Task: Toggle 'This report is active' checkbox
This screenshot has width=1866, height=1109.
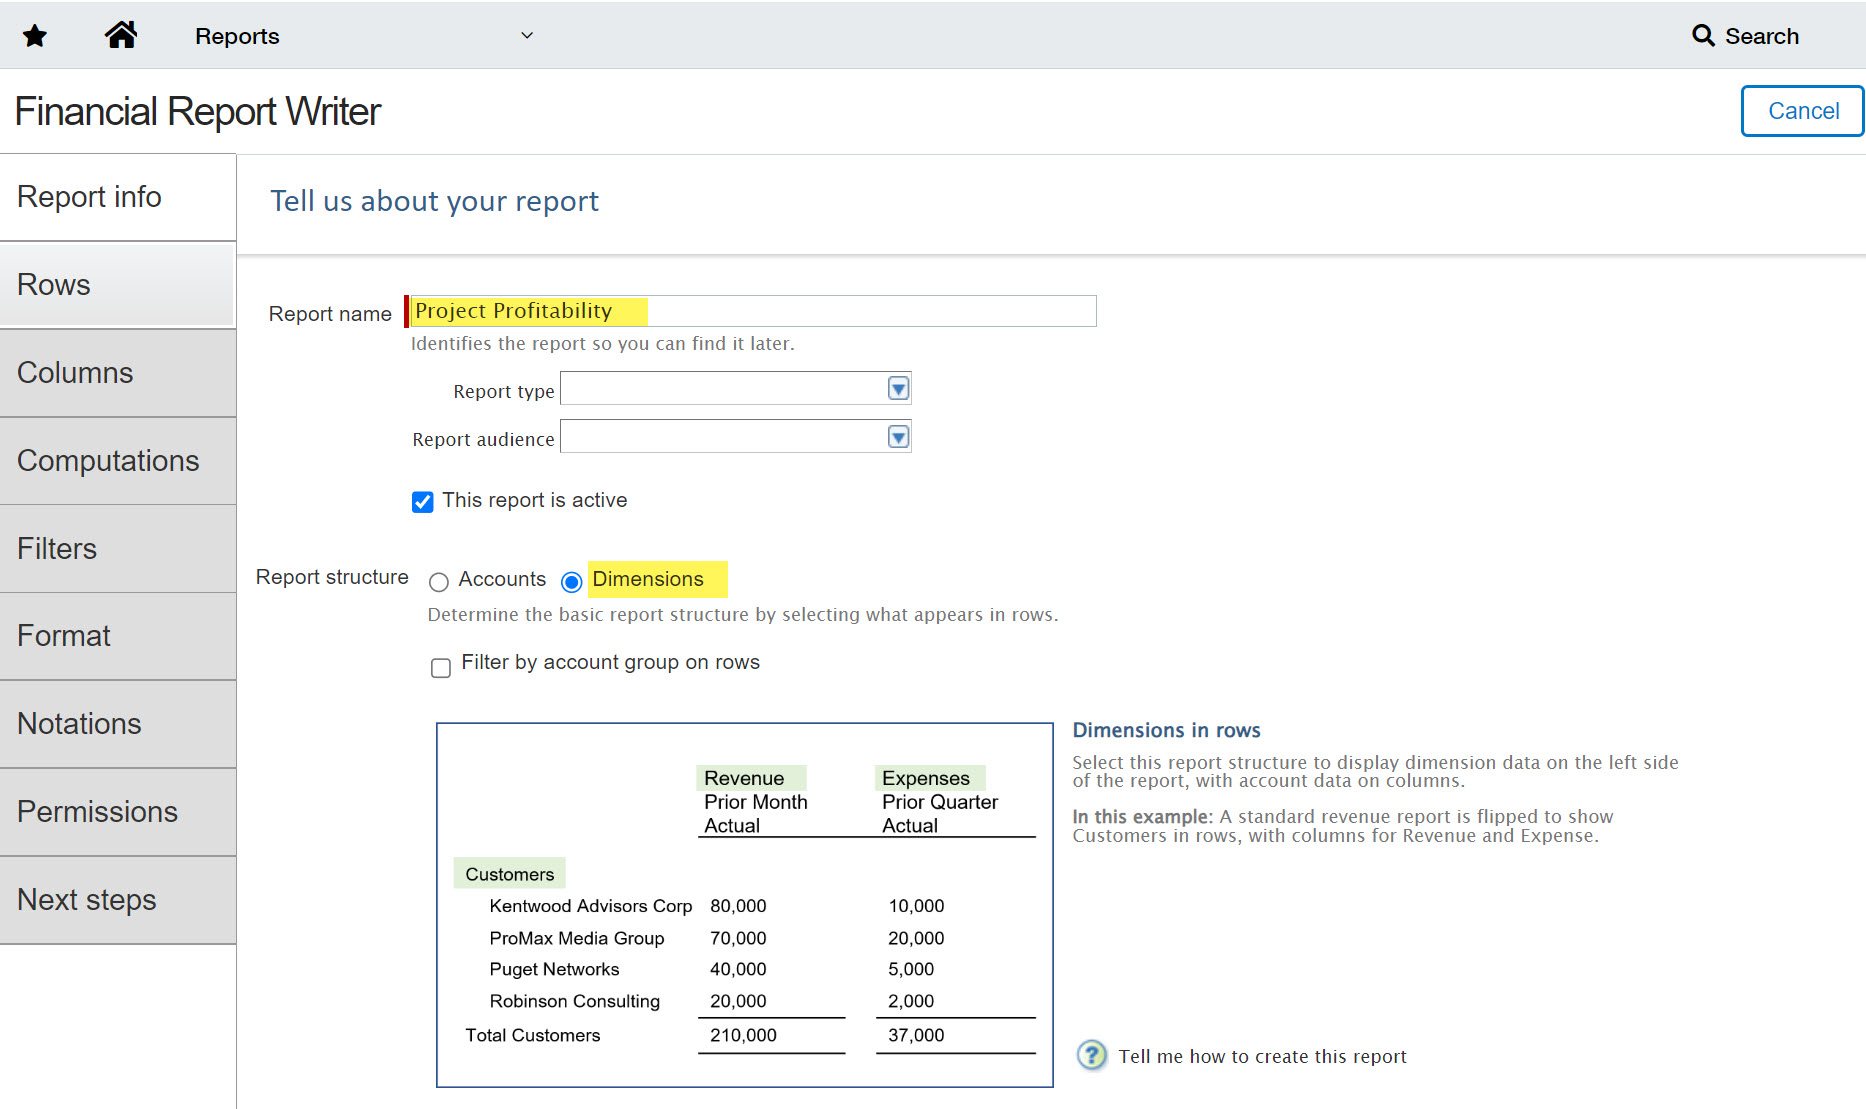Action: 423,502
